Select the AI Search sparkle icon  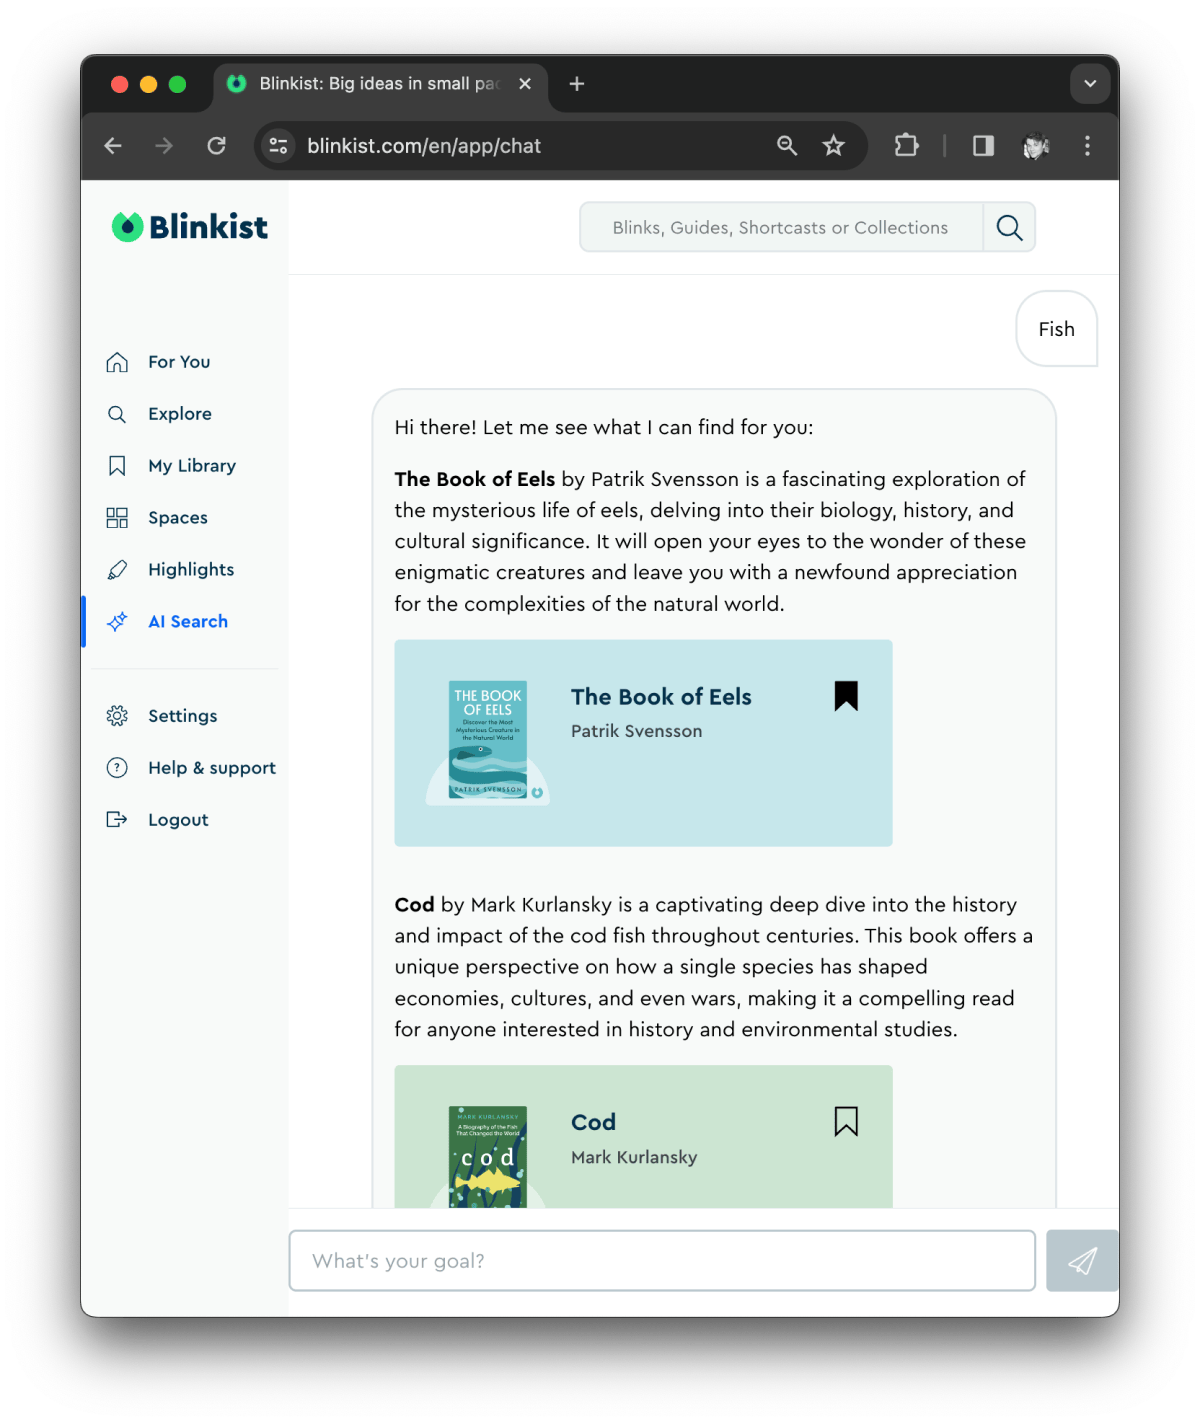[x=117, y=622]
